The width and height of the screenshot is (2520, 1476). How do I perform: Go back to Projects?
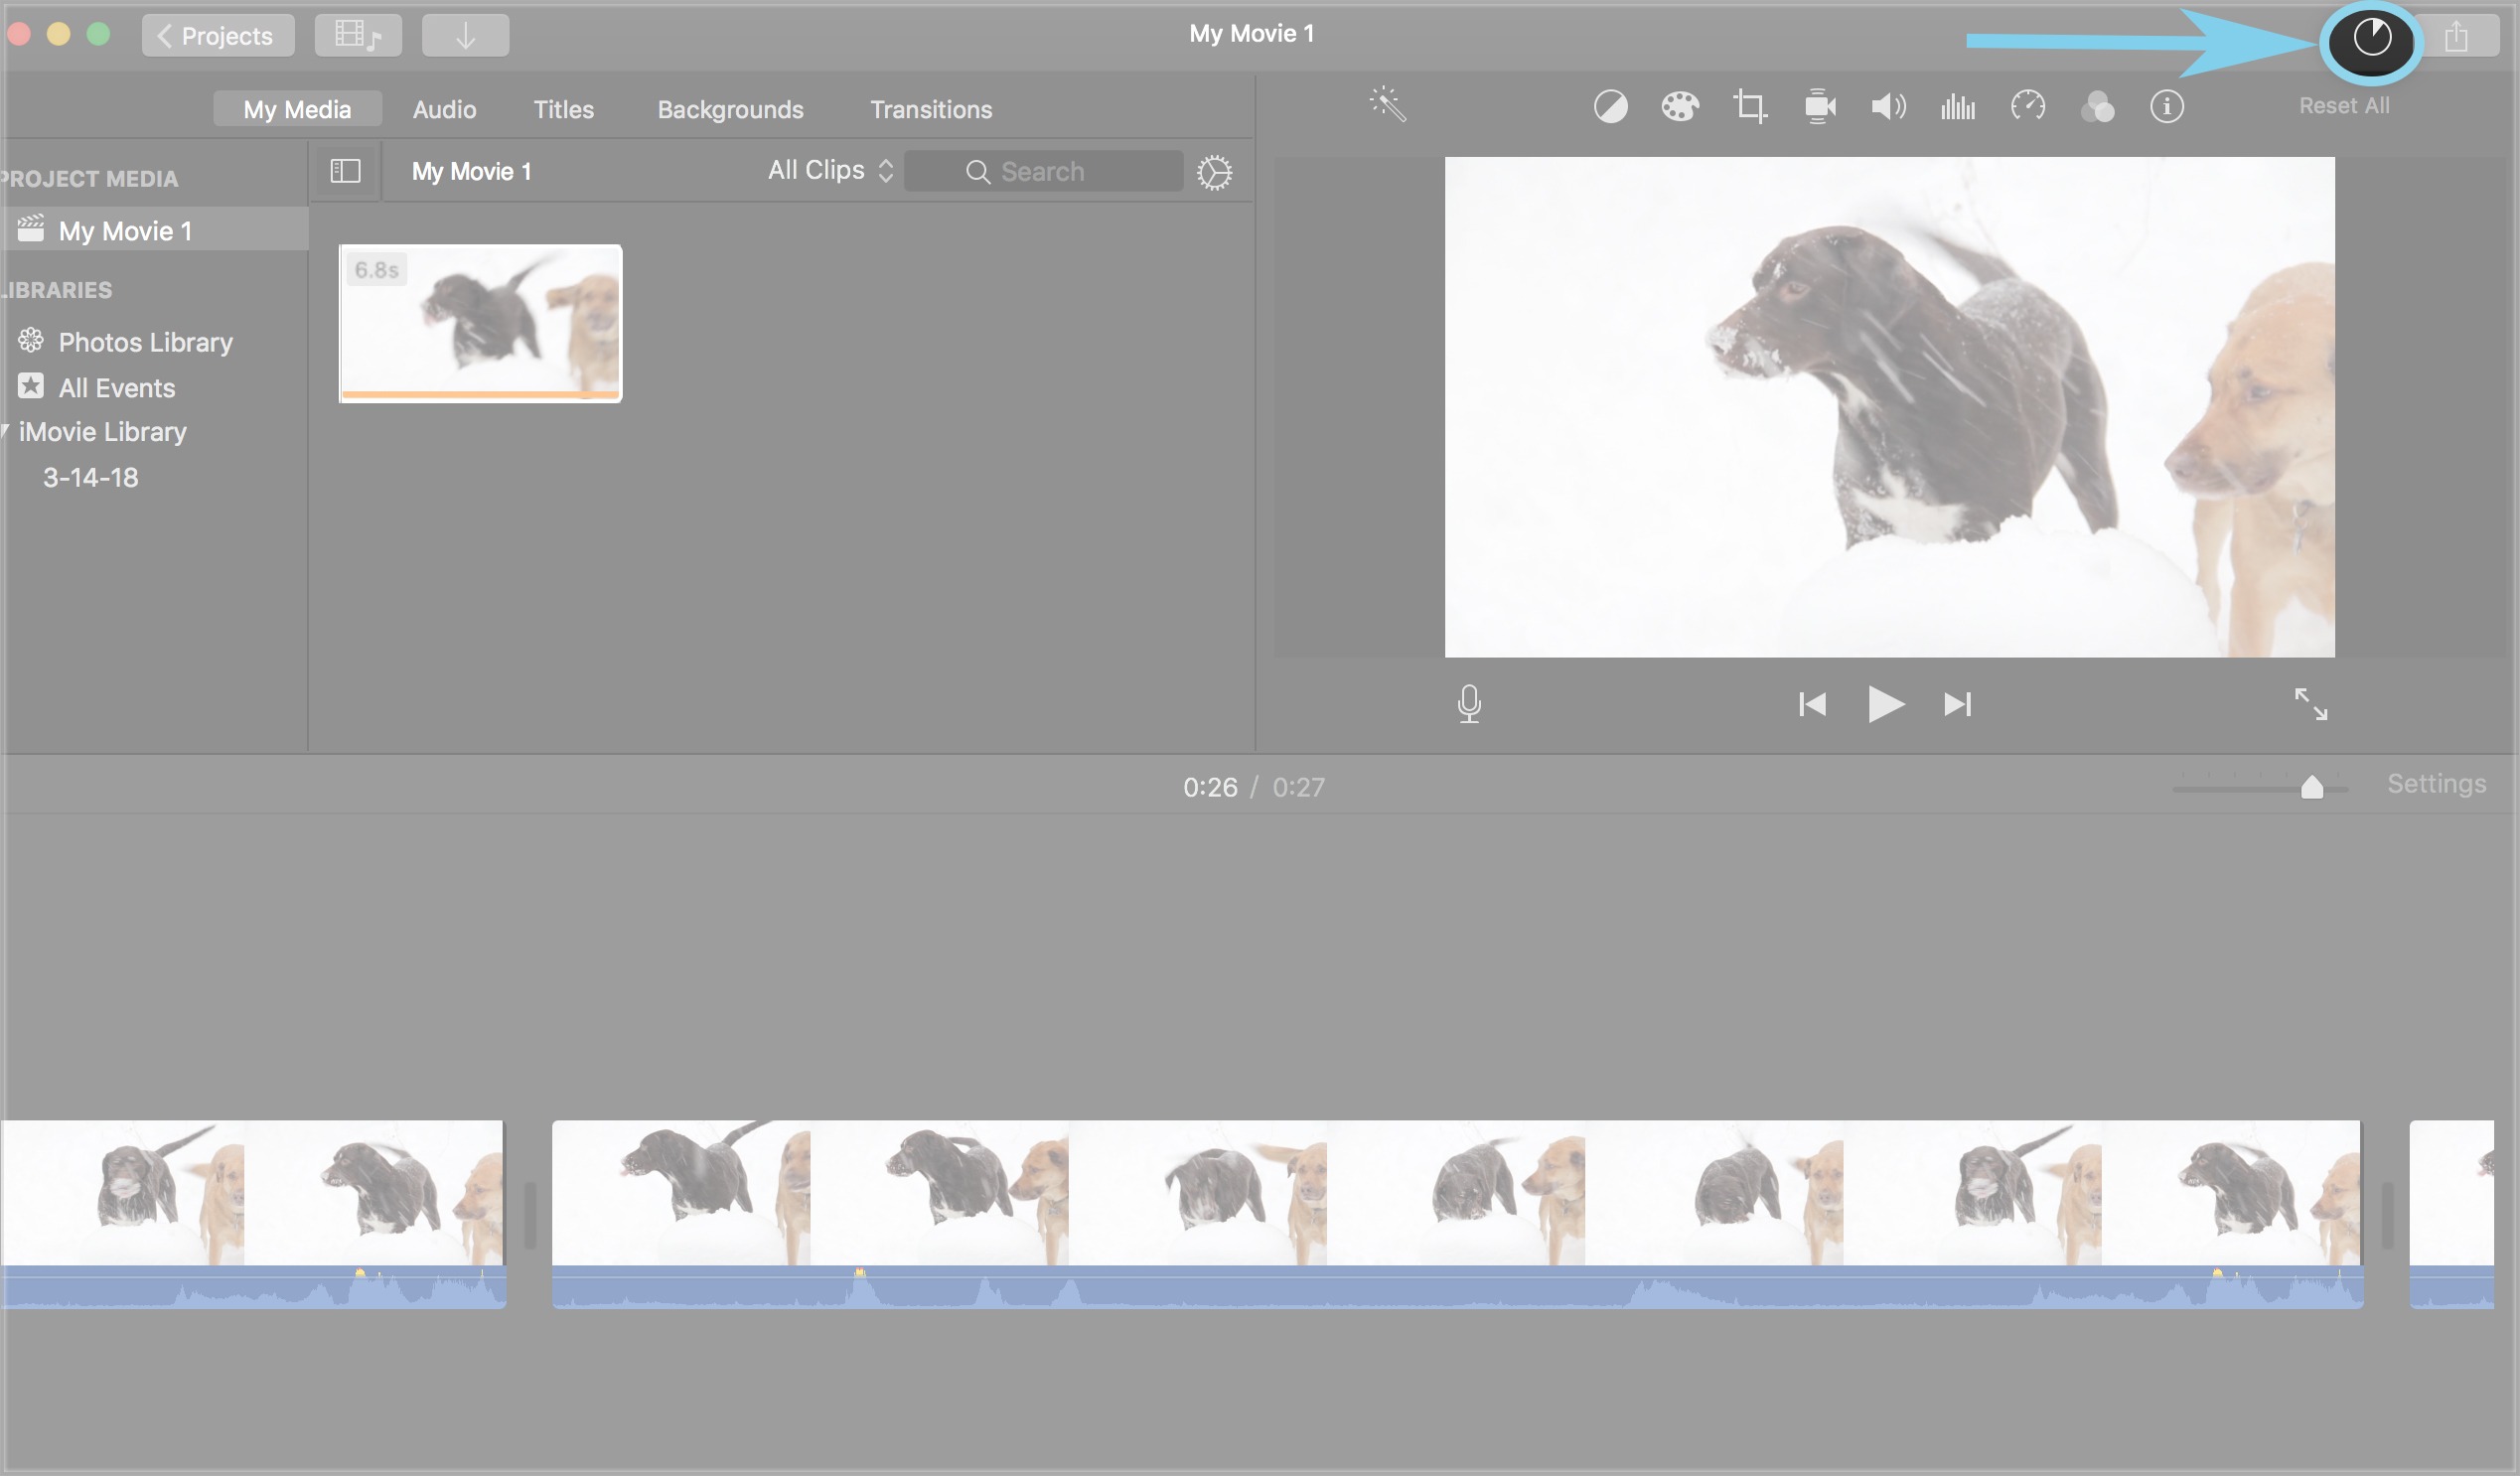217,36
